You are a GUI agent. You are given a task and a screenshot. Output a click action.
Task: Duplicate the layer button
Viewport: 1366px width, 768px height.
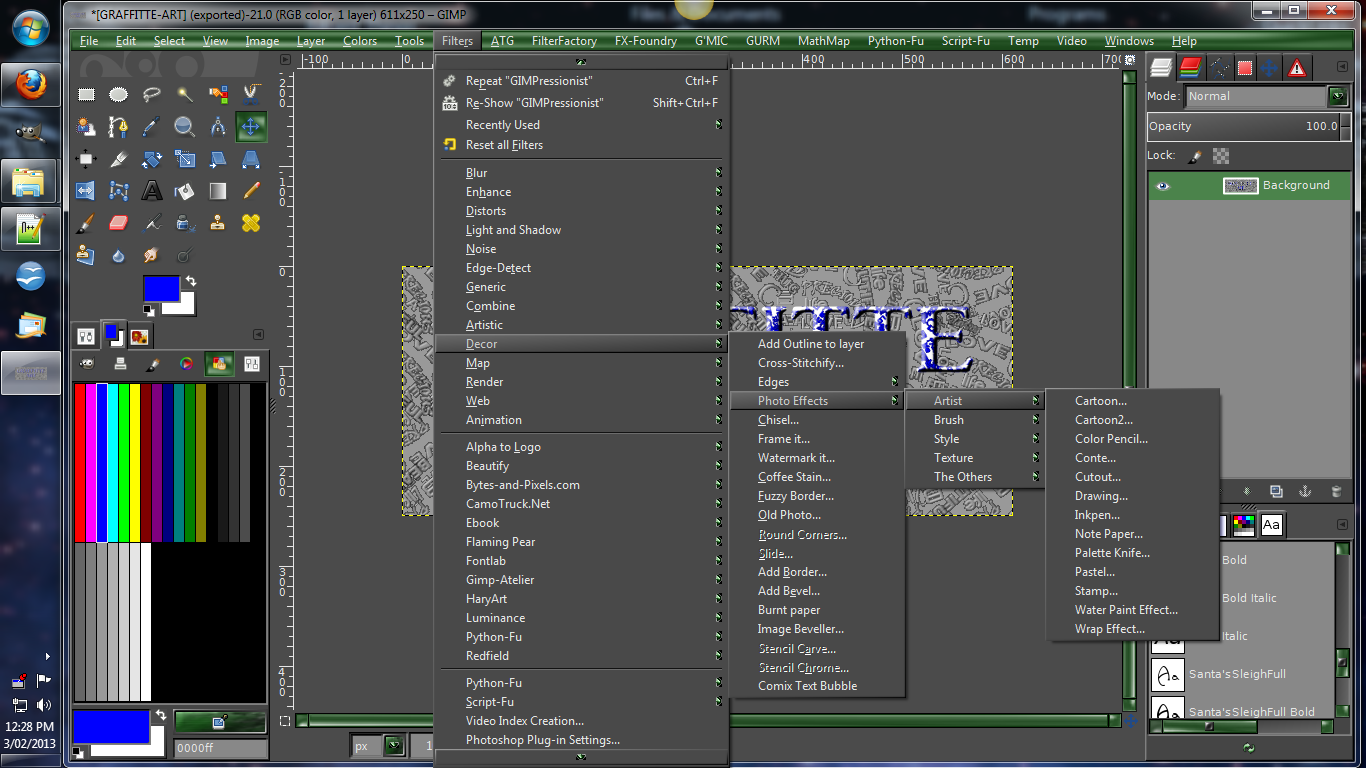(1276, 491)
